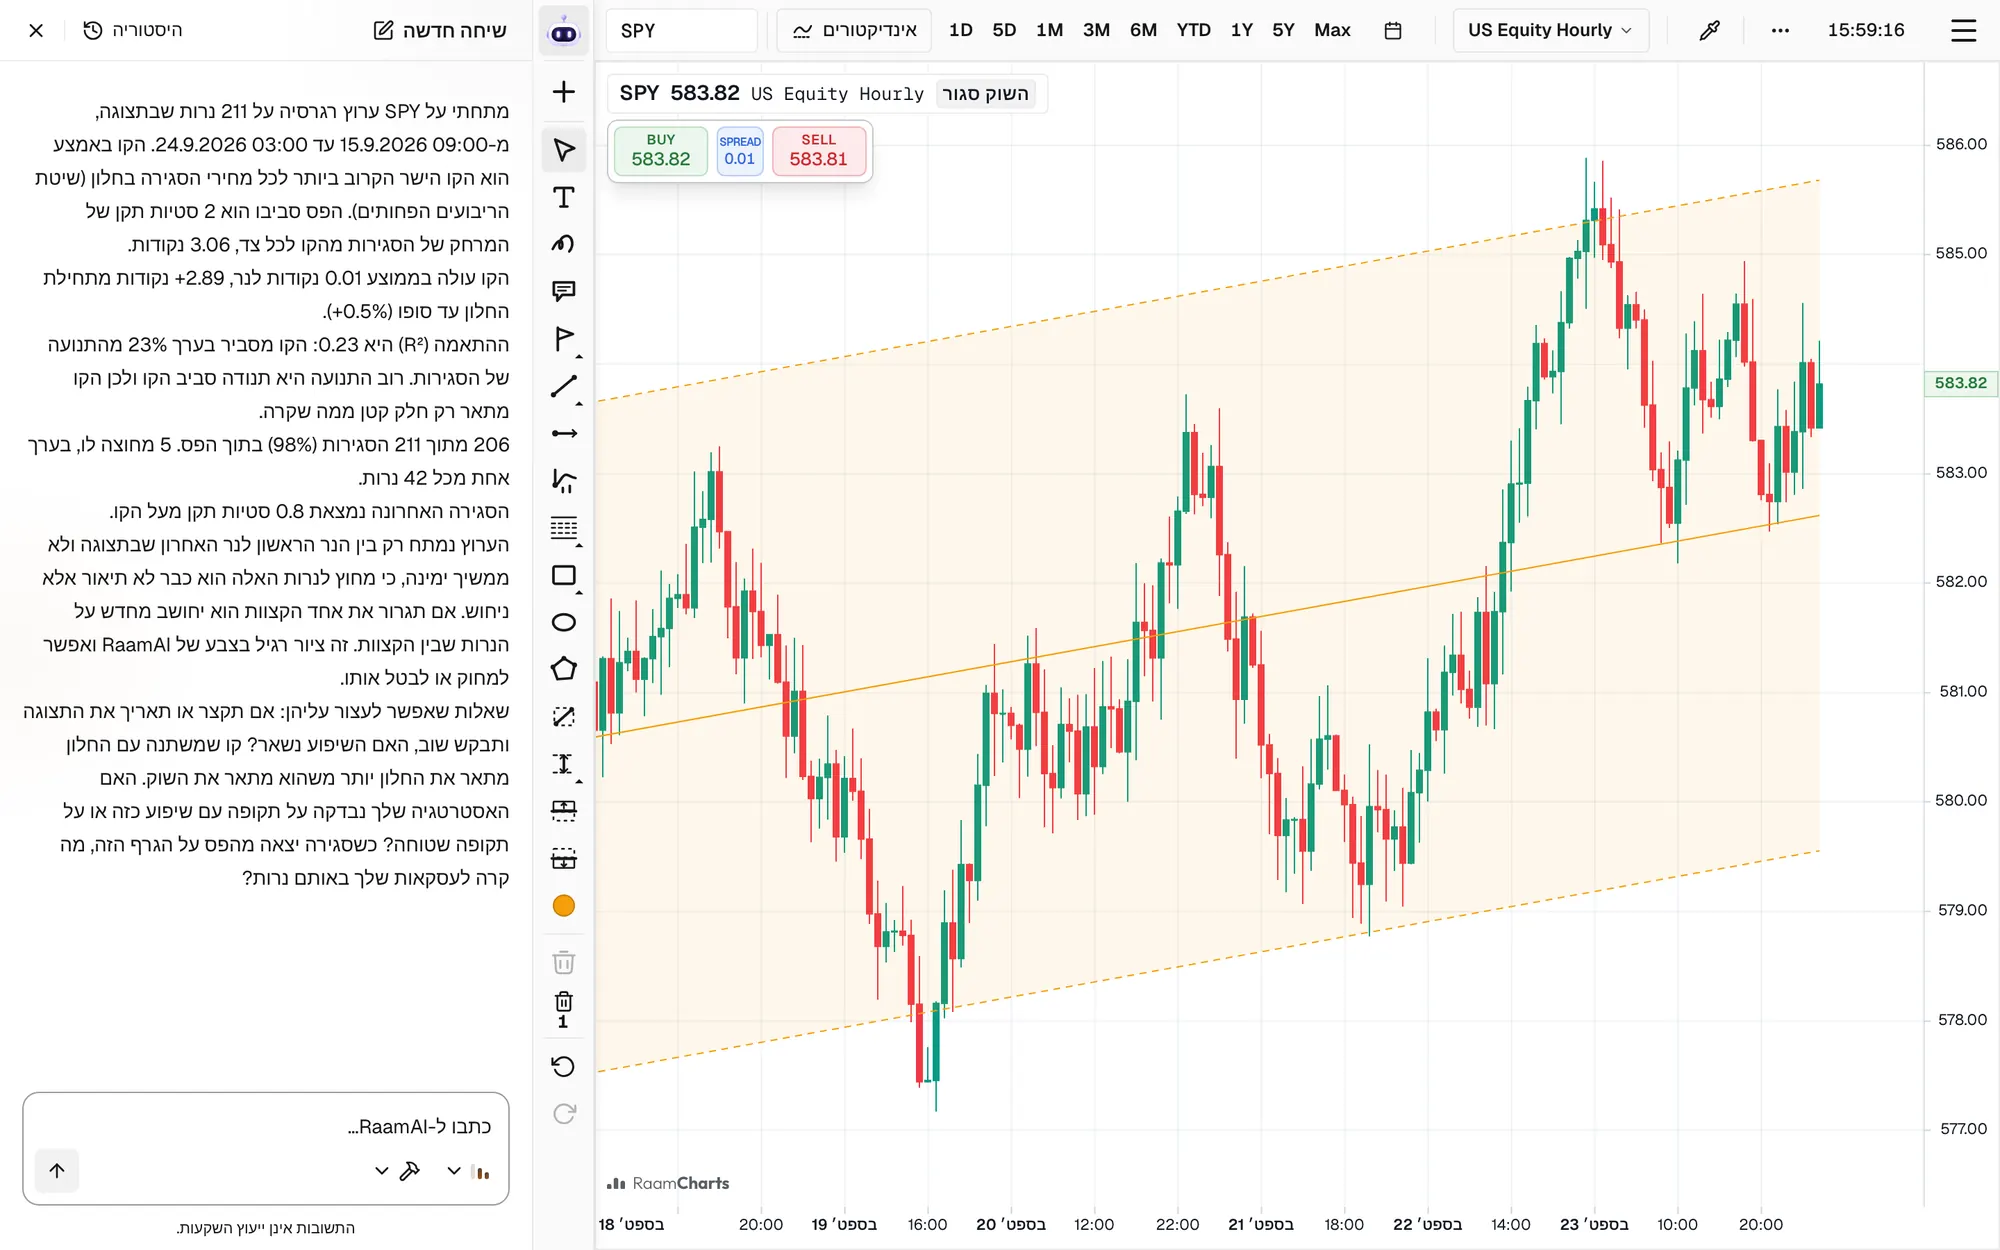Click the SPY symbol search field

[682, 30]
